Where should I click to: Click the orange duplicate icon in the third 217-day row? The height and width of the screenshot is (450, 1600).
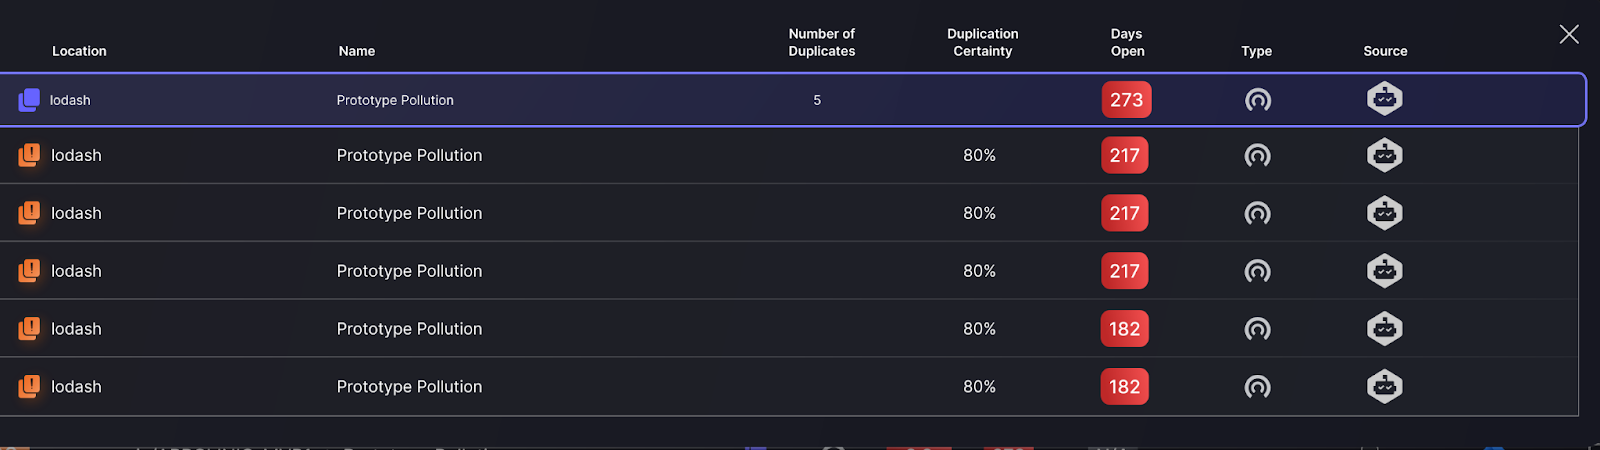tap(29, 271)
